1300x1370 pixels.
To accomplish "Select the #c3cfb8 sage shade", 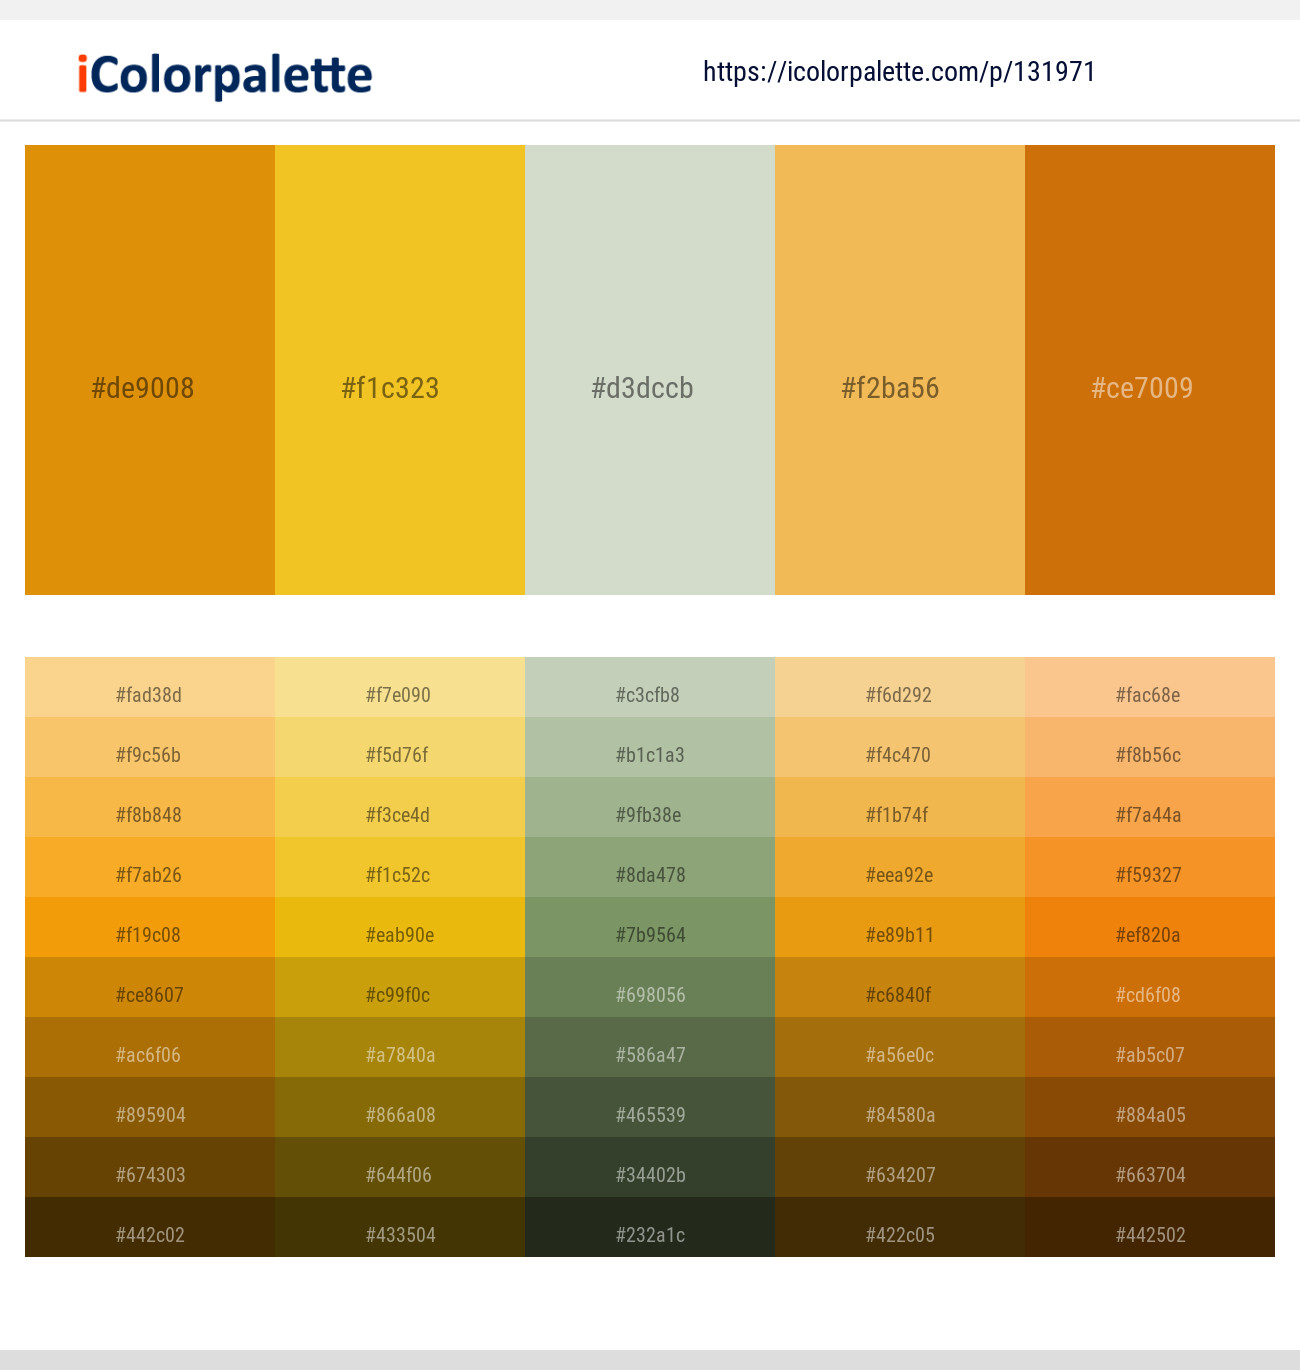I will tap(650, 687).
